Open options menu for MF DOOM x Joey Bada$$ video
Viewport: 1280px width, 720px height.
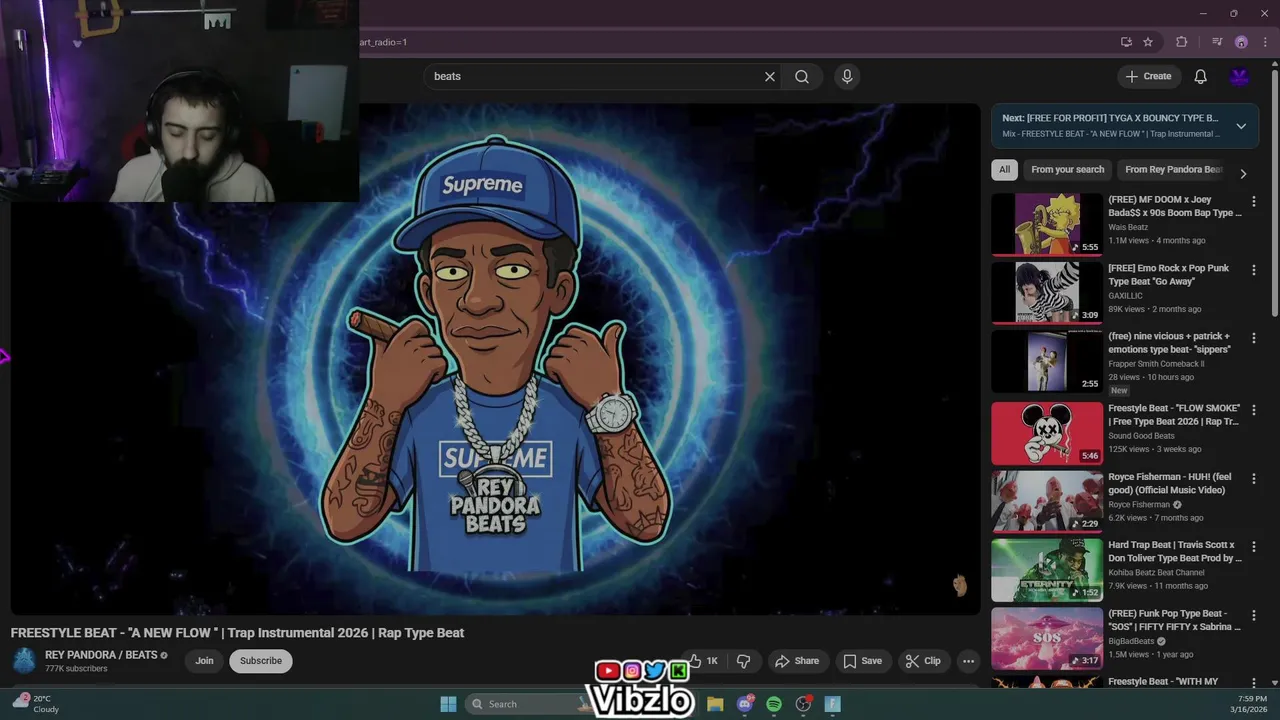tap(1253, 201)
